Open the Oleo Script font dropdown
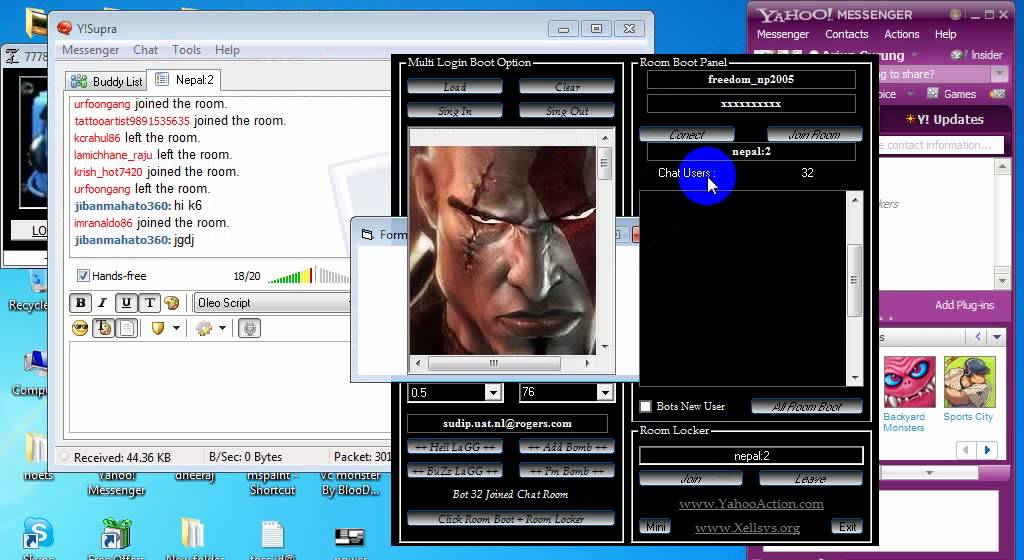The height and width of the screenshot is (560, 1024). [272, 303]
